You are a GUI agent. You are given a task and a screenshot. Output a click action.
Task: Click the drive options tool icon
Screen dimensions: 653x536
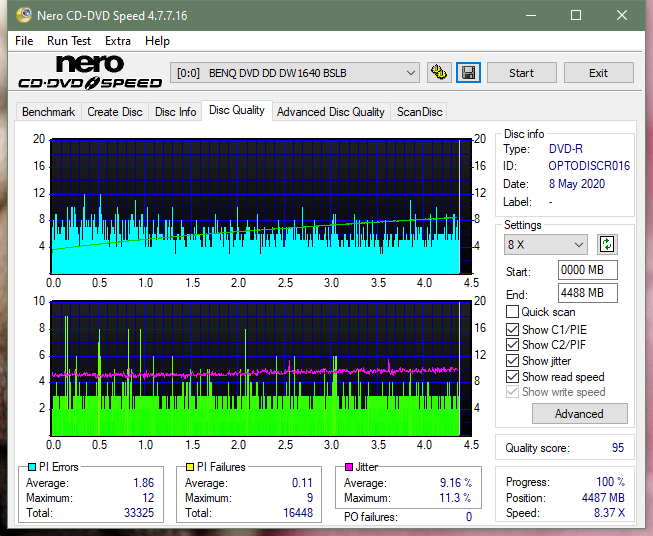pos(439,73)
